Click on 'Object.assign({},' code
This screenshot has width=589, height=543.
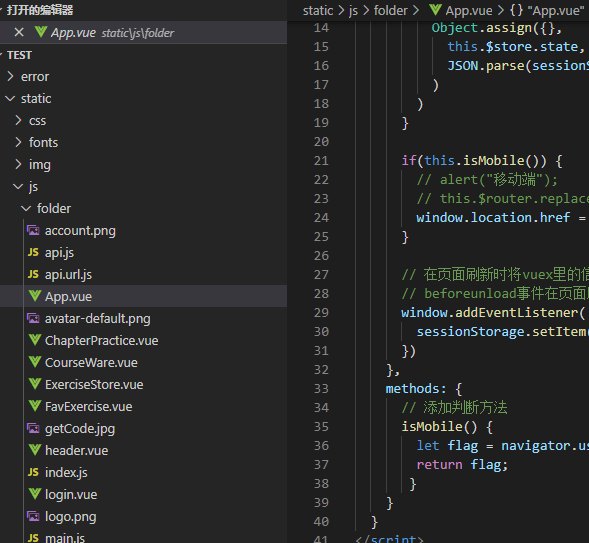point(497,28)
